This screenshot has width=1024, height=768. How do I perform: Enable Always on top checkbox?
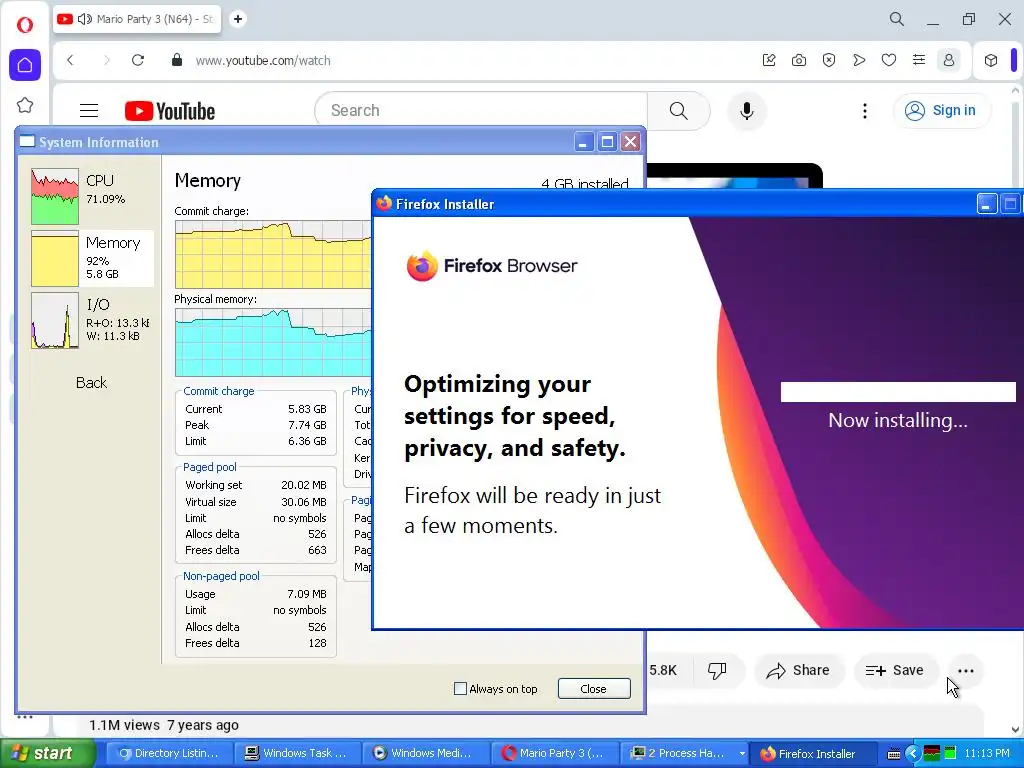[x=460, y=688]
